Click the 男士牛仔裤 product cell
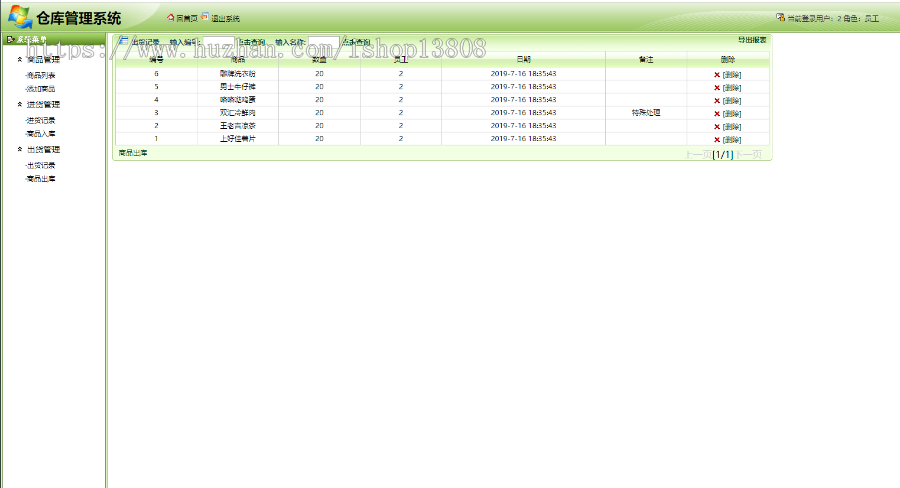Screen dimensions: 900x488 (238, 87)
